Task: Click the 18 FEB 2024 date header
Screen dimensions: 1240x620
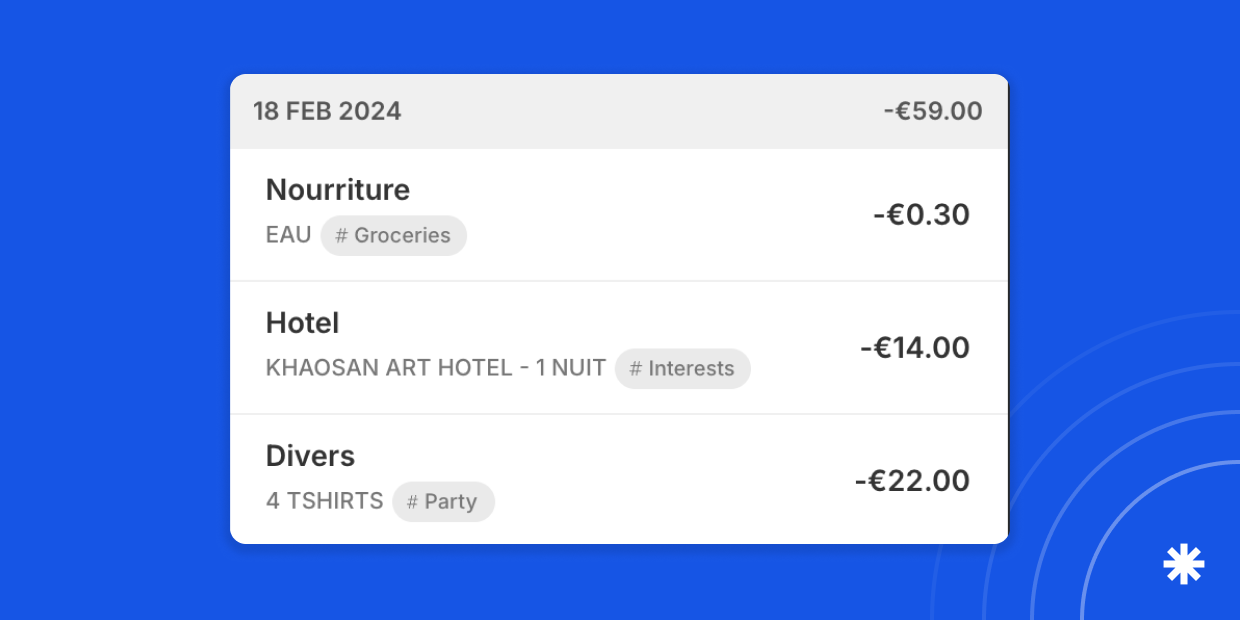Action: tap(327, 111)
